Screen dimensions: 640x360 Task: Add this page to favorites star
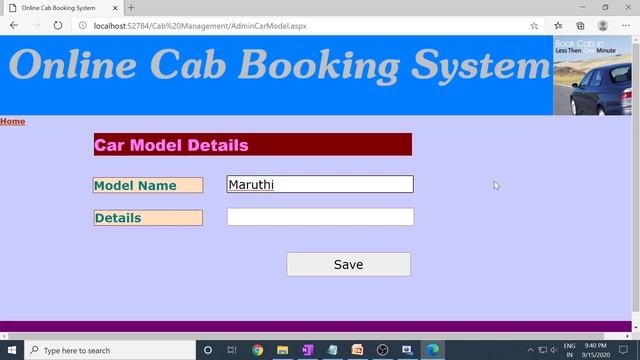tap(534, 26)
